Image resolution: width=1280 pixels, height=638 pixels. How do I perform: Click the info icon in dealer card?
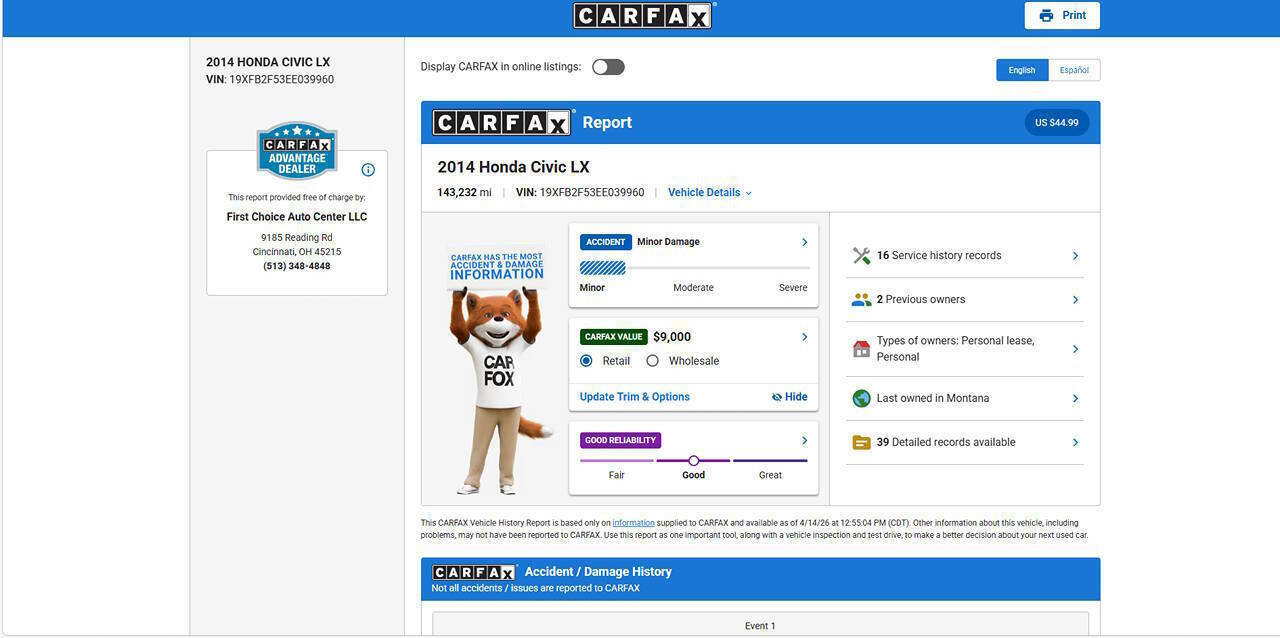pos(368,170)
